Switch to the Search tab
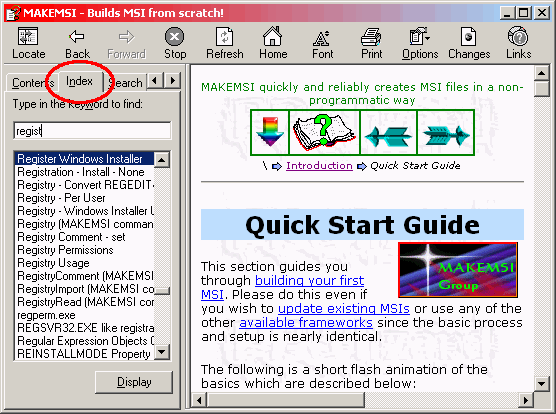Viewport: 556px width, 414px height. tap(126, 83)
